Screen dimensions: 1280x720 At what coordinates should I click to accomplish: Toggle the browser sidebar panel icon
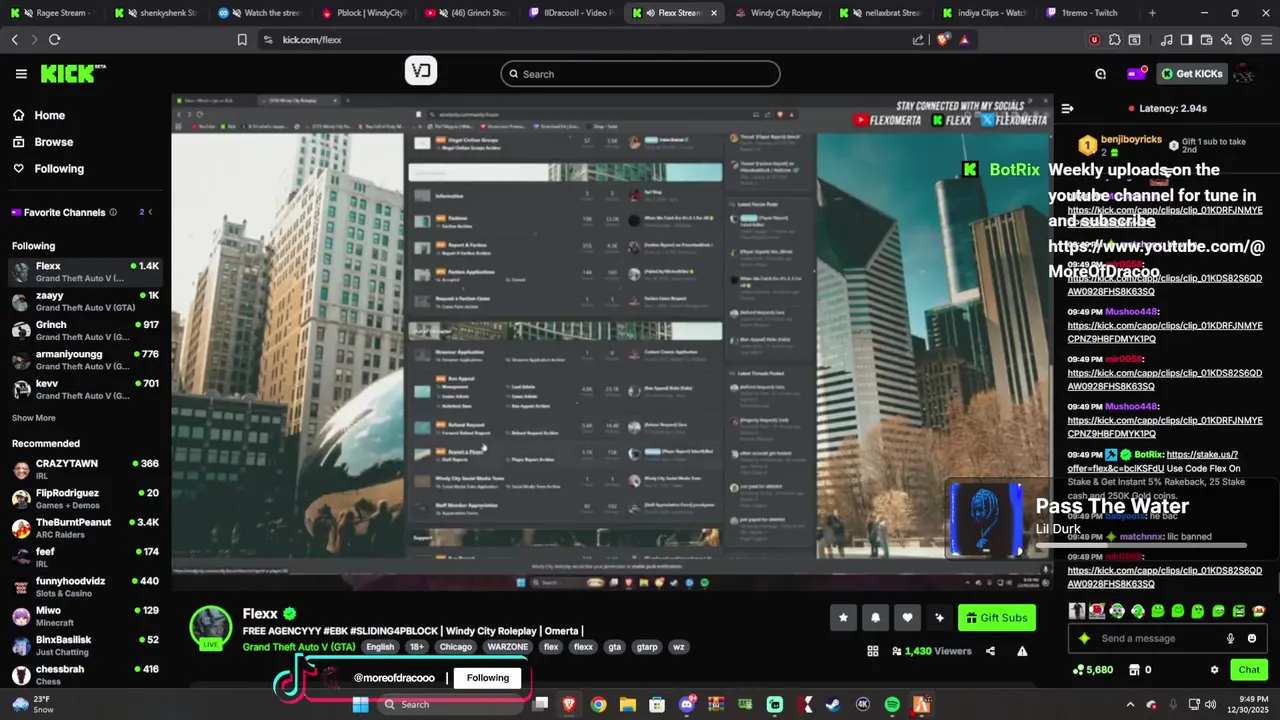pos(1186,40)
